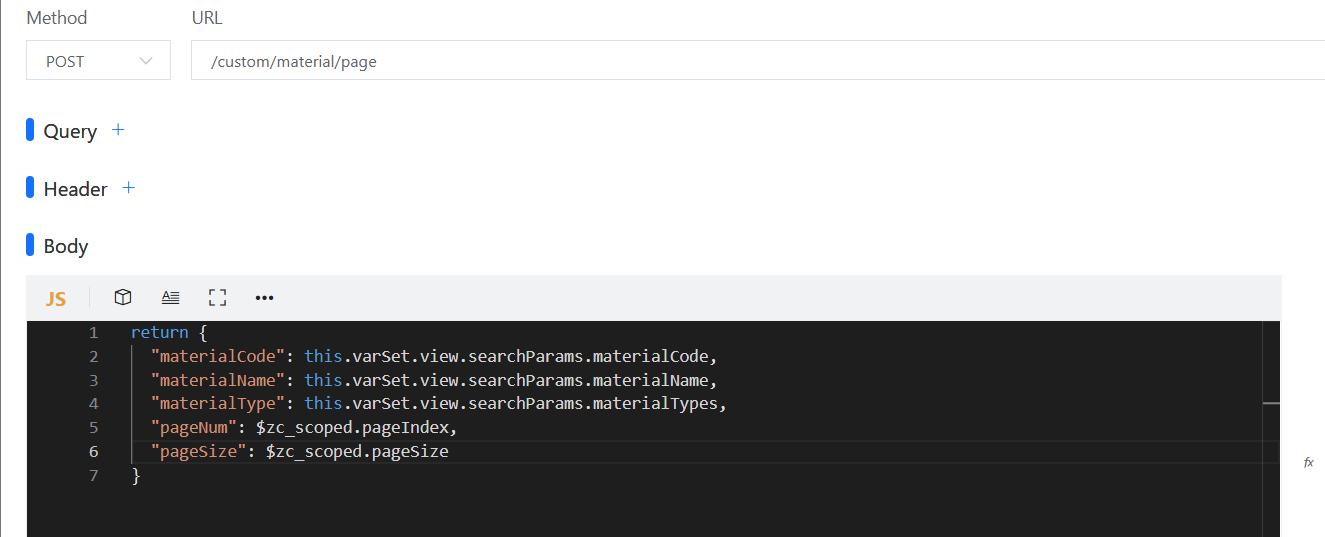
Task: Click the cube variable icon in editor toolbar
Action: point(123,297)
